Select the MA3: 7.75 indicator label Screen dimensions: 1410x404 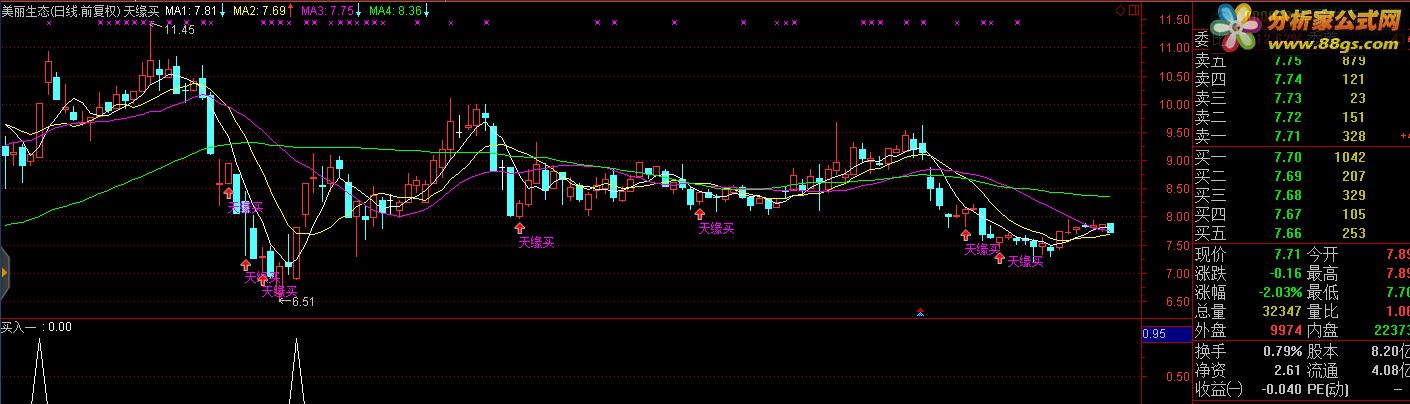coord(330,10)
